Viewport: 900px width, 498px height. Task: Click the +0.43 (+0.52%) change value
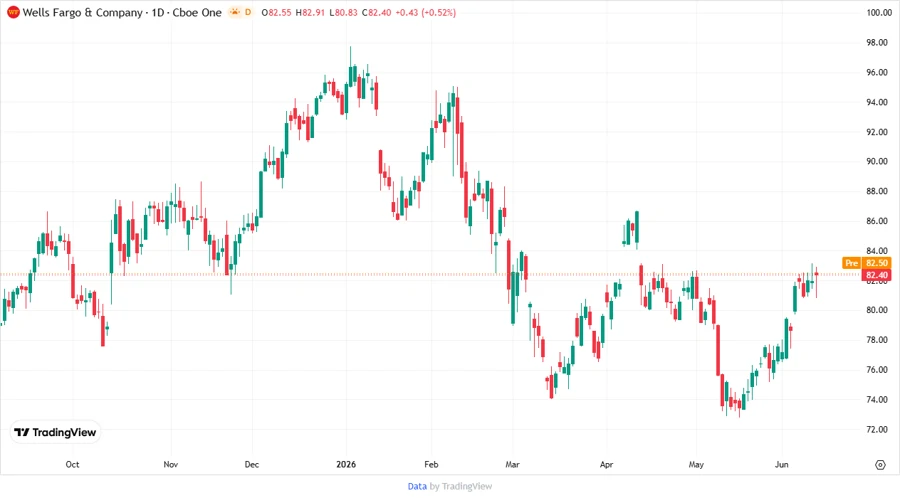426,13
